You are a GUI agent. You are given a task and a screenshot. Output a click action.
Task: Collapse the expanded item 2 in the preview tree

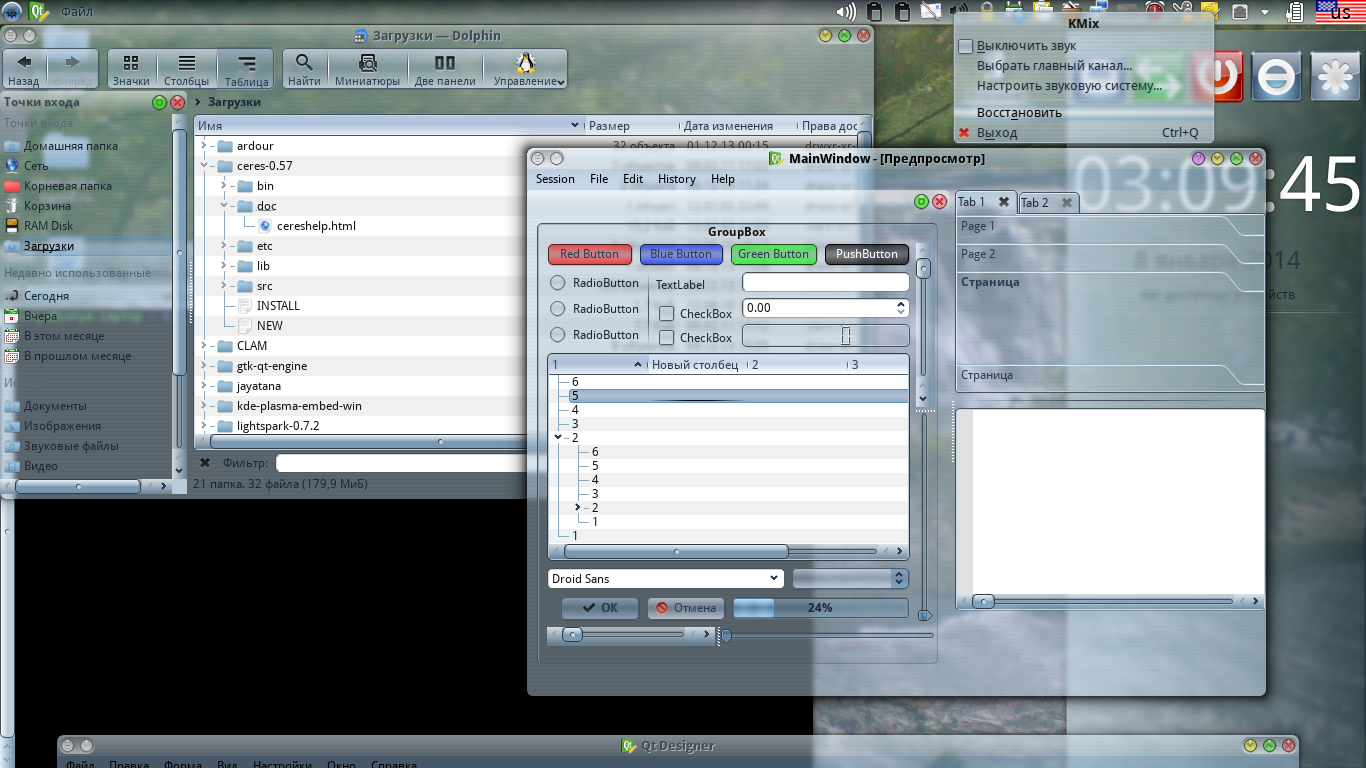tap(558, 438)
